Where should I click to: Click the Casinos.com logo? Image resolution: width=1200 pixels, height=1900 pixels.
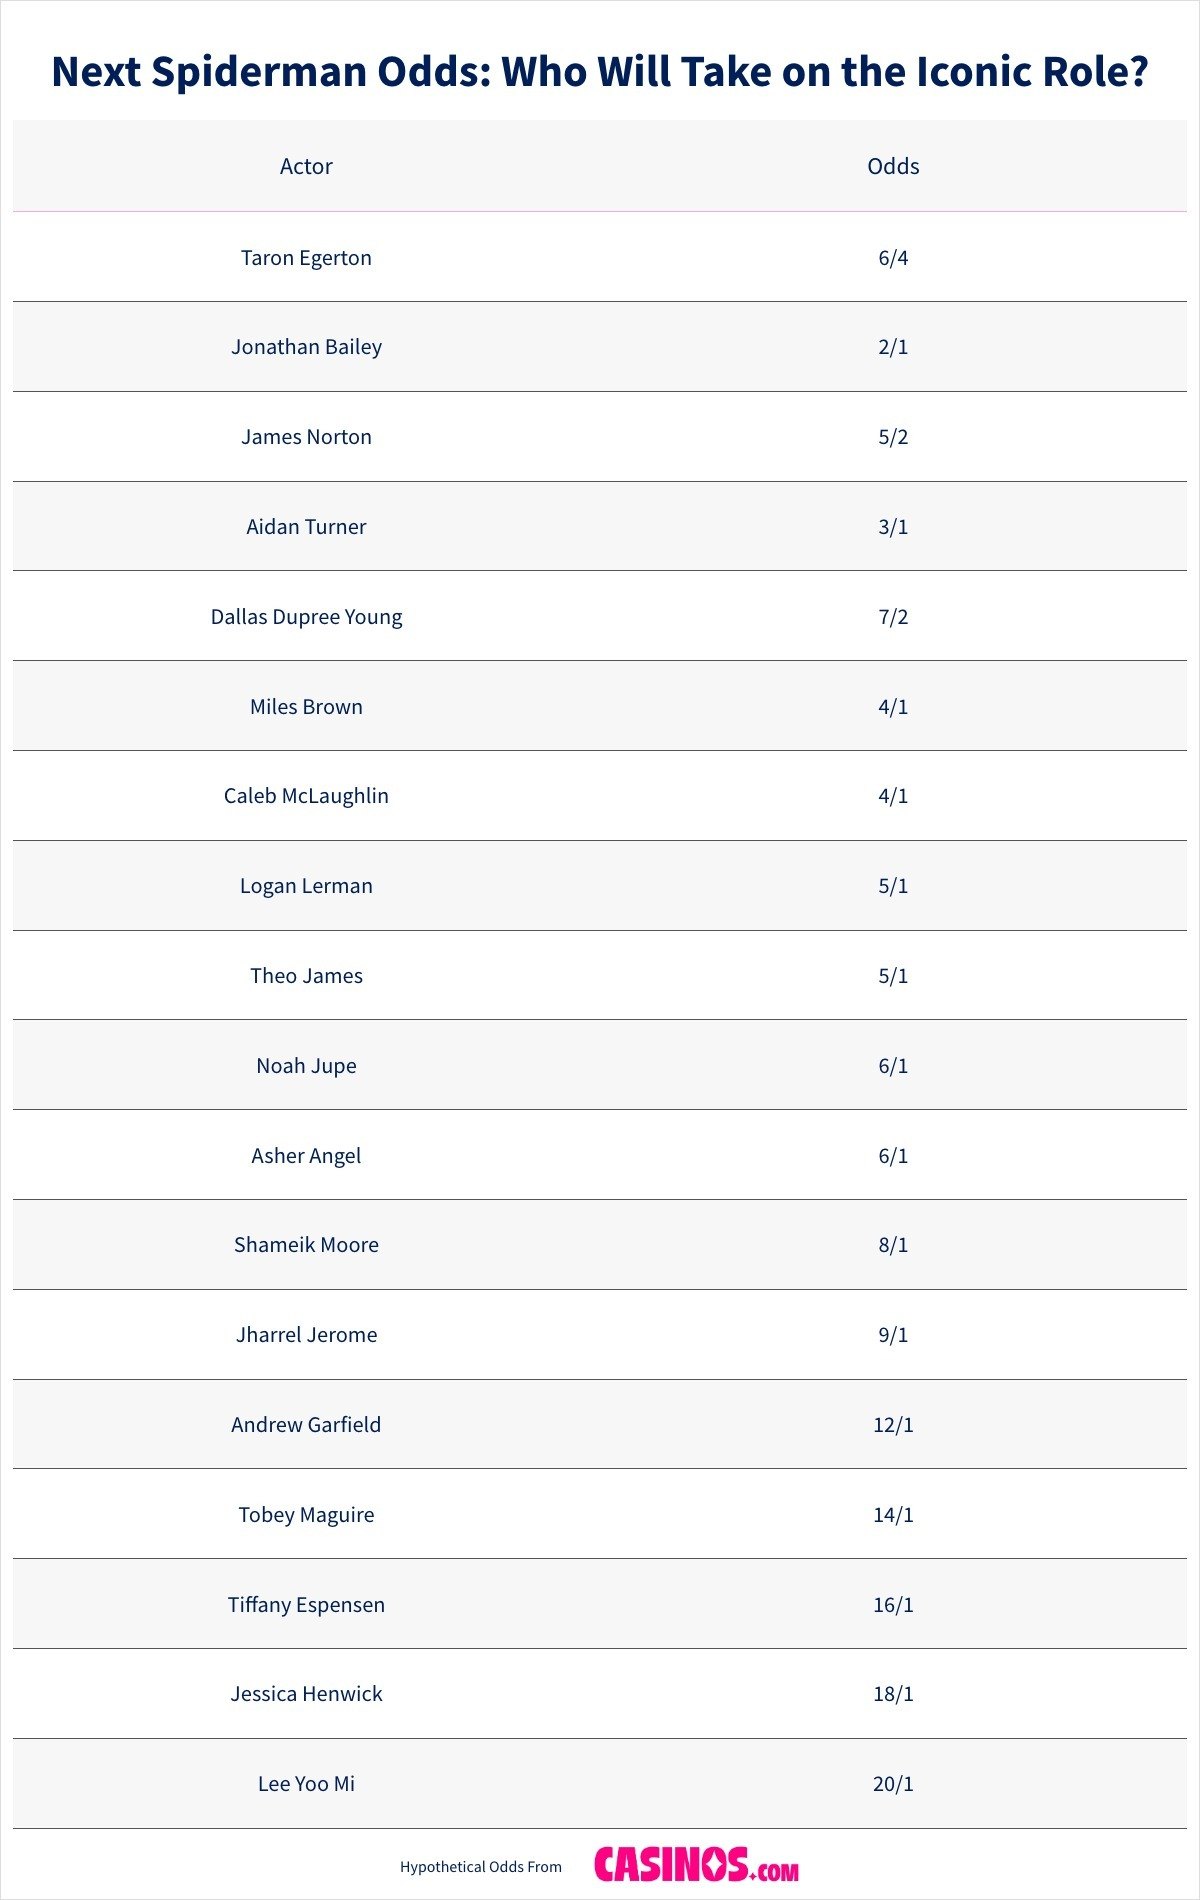(696, 1866)
